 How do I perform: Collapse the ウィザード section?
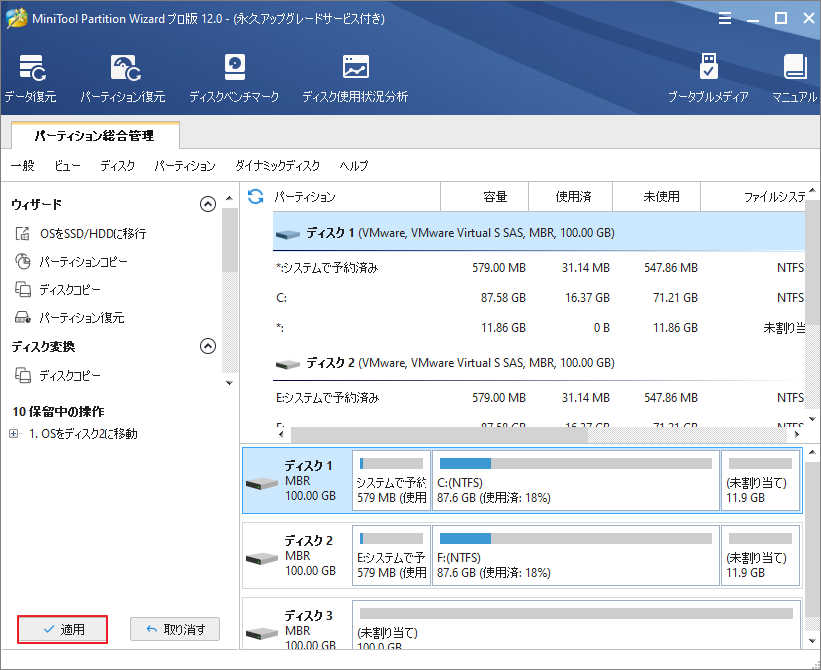point(208,204)
